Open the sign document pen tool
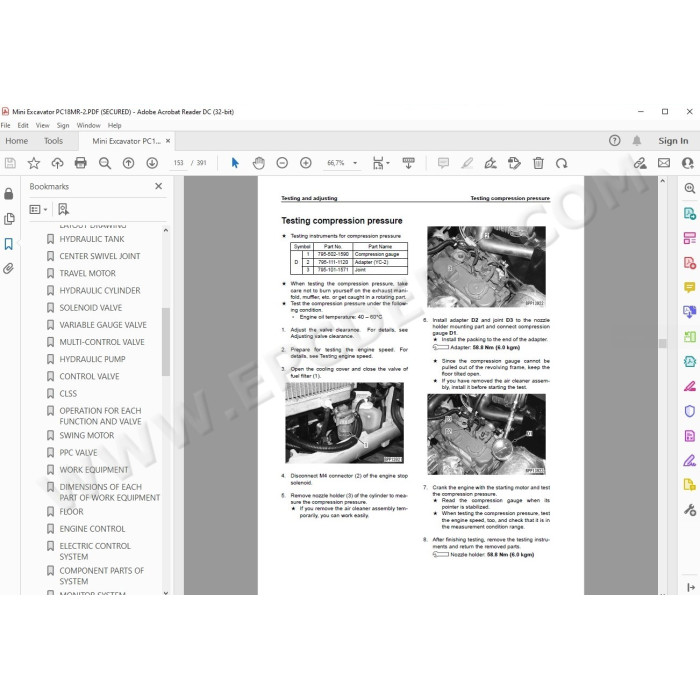The height and width of the screenshot is (700, 700). pos(491,163)
